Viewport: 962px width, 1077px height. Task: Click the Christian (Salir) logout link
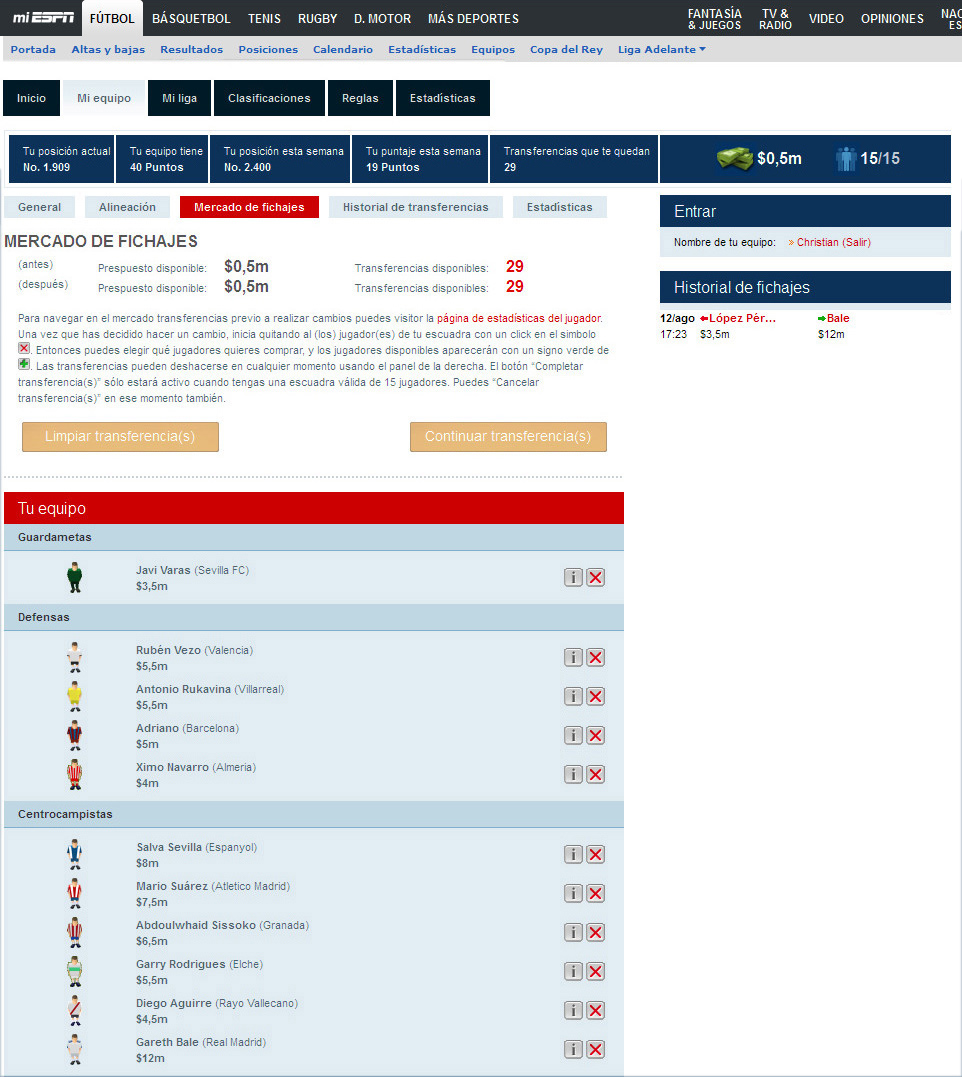tap(834, 242)
